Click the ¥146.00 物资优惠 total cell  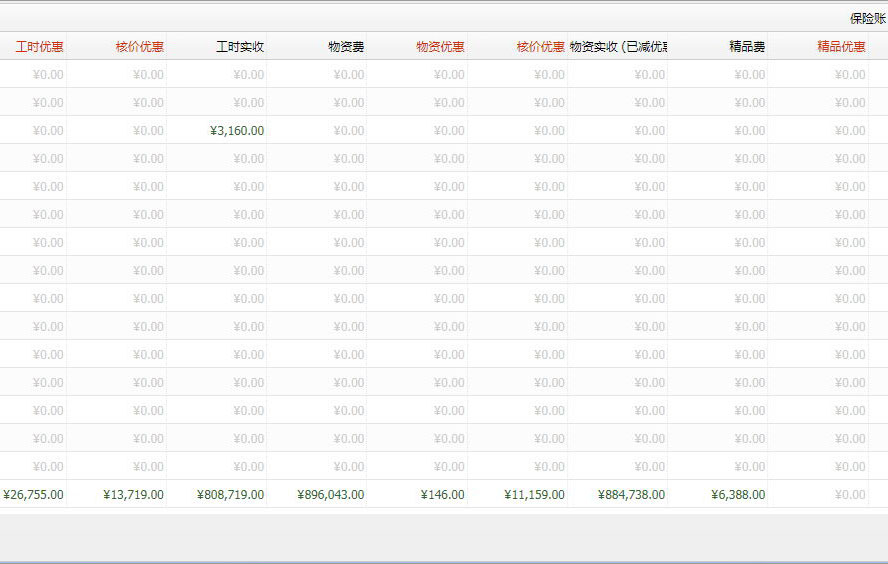[x=442, y=494]
